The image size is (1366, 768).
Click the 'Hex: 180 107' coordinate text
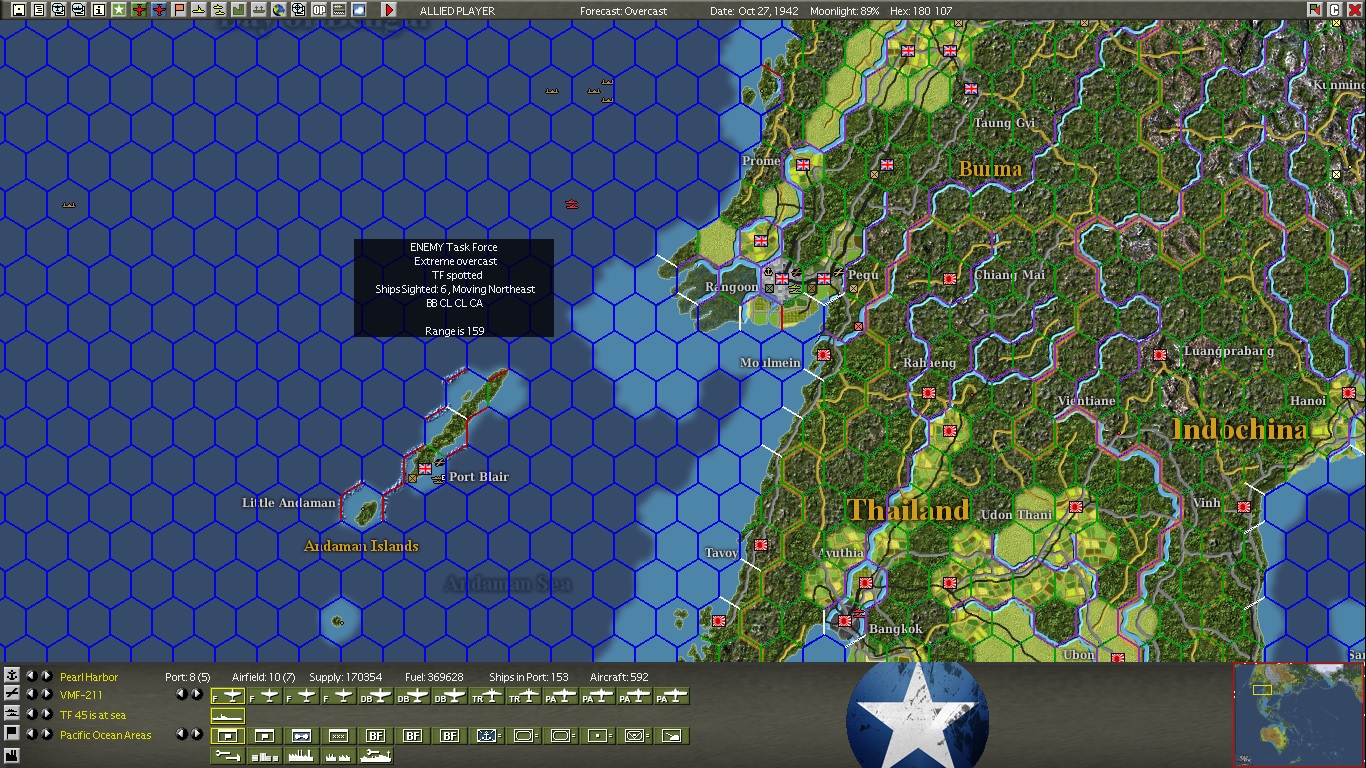[x=921, y=11]
